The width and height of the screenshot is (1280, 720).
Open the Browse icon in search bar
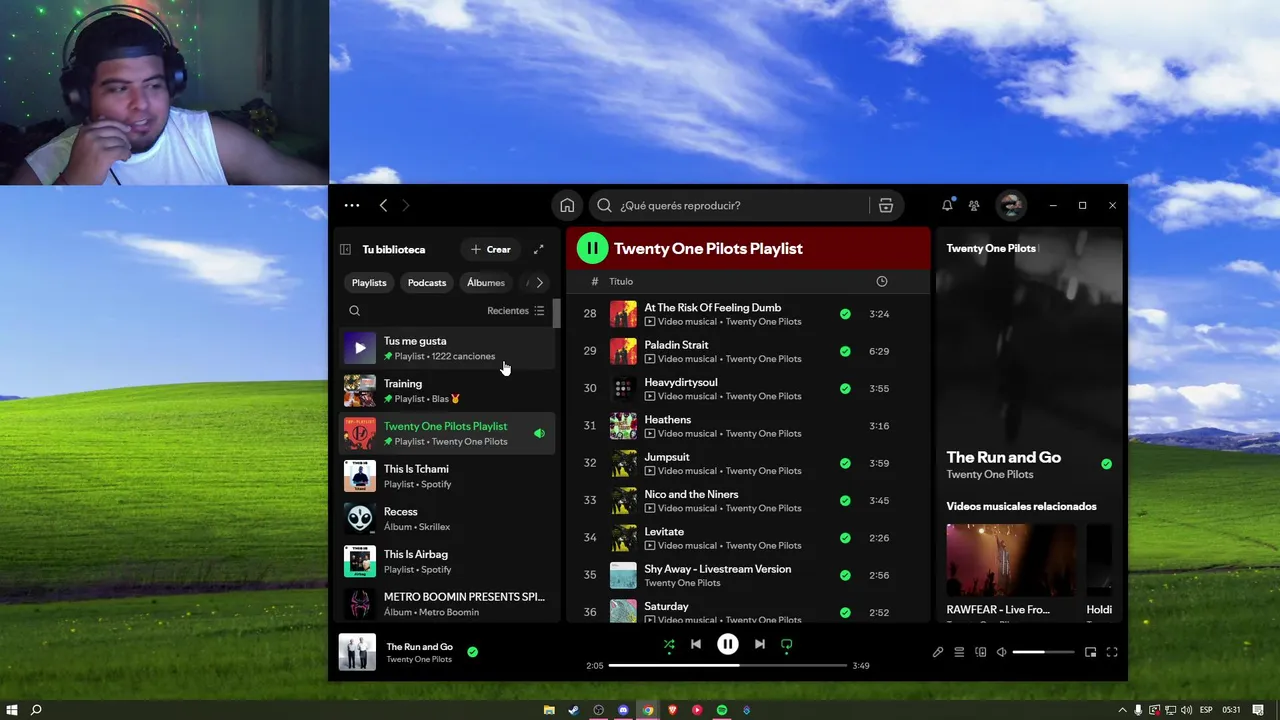pos(886,205)
